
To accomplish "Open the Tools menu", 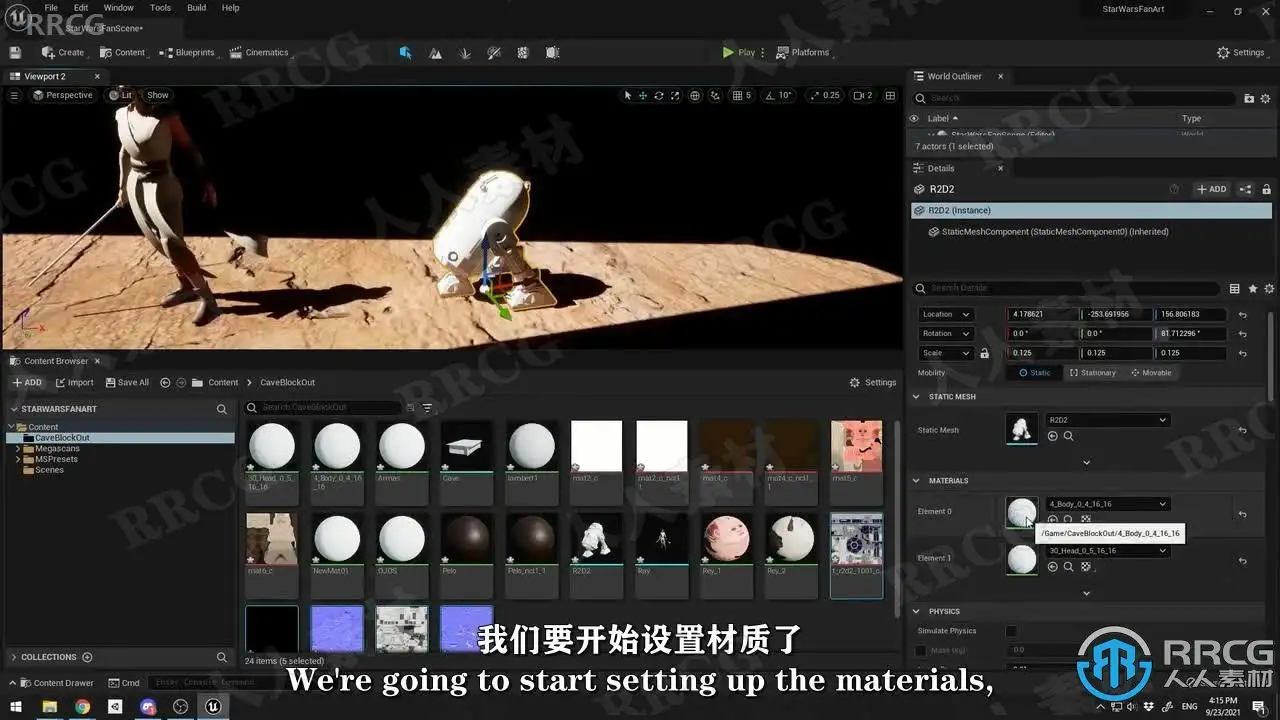I will point(160,8).
